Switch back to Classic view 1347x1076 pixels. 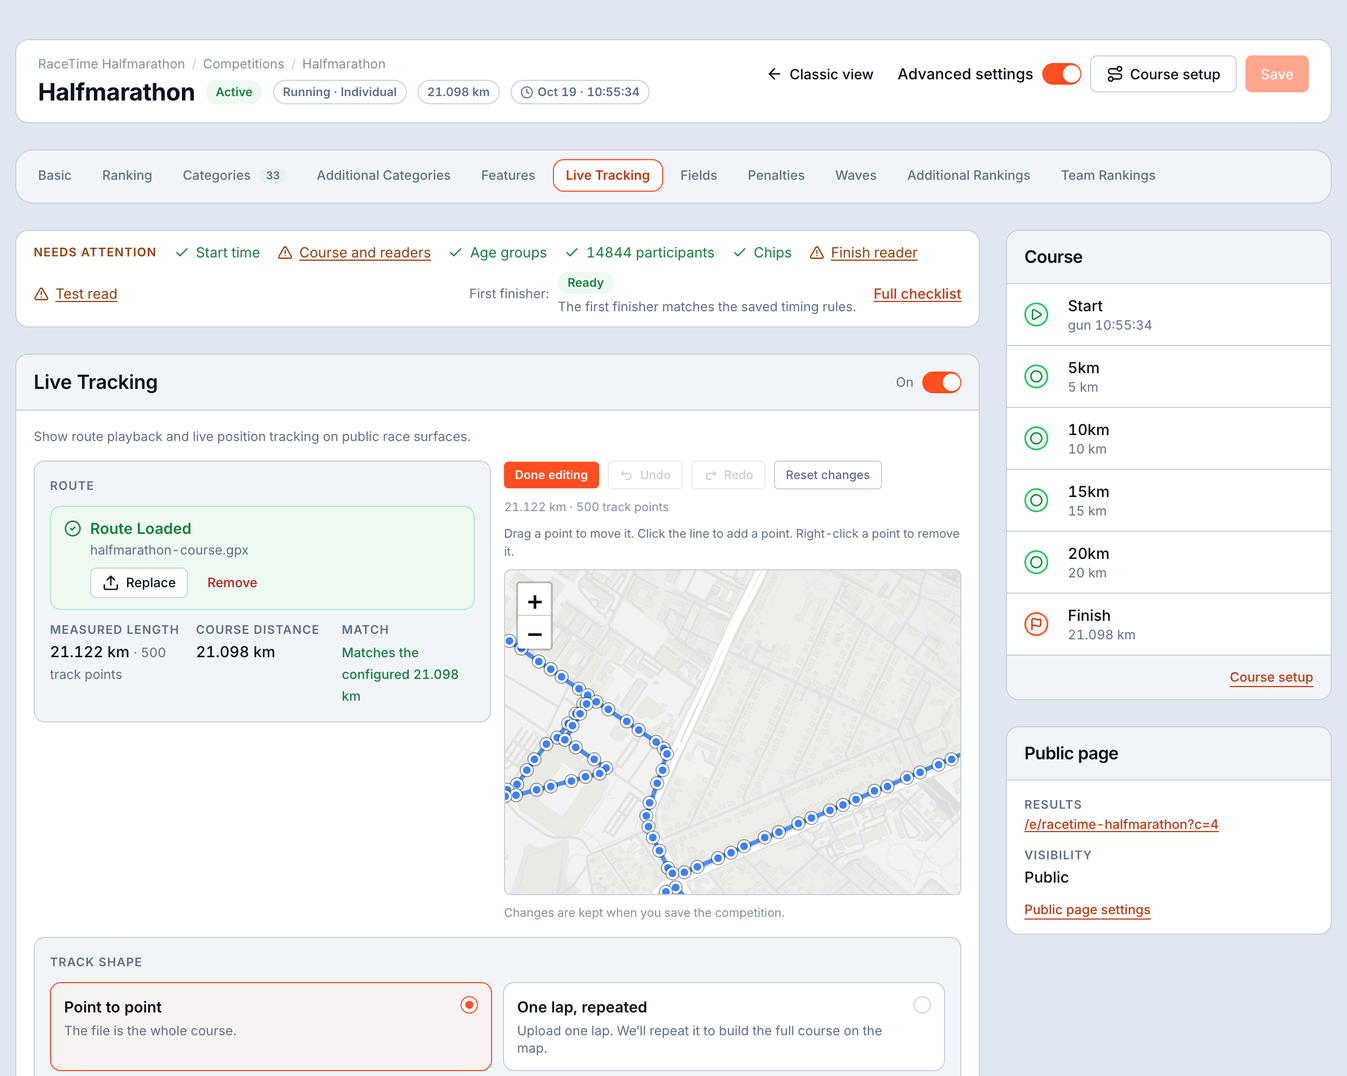820,74
